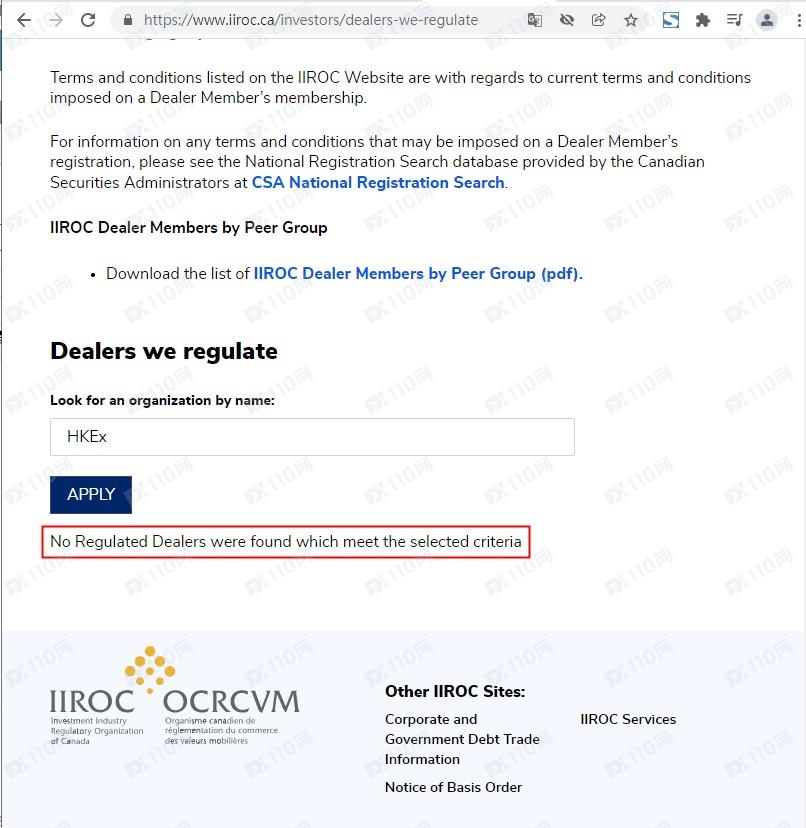Viewport: 806px width, 828px height.
Task: Open the media control playlist icon
Action: click(x=735, y=20)
